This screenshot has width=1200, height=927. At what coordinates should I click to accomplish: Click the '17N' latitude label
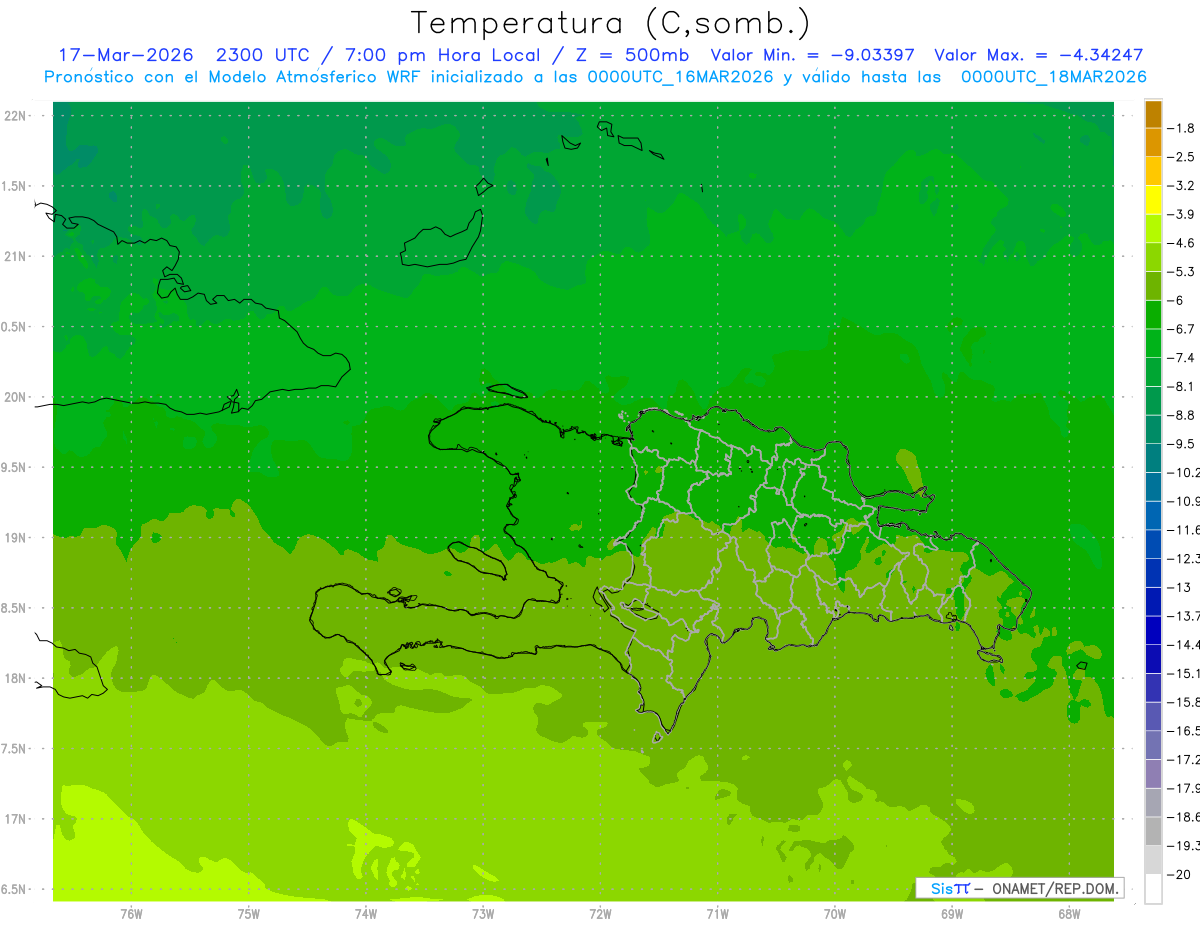(x=16, y=820)
